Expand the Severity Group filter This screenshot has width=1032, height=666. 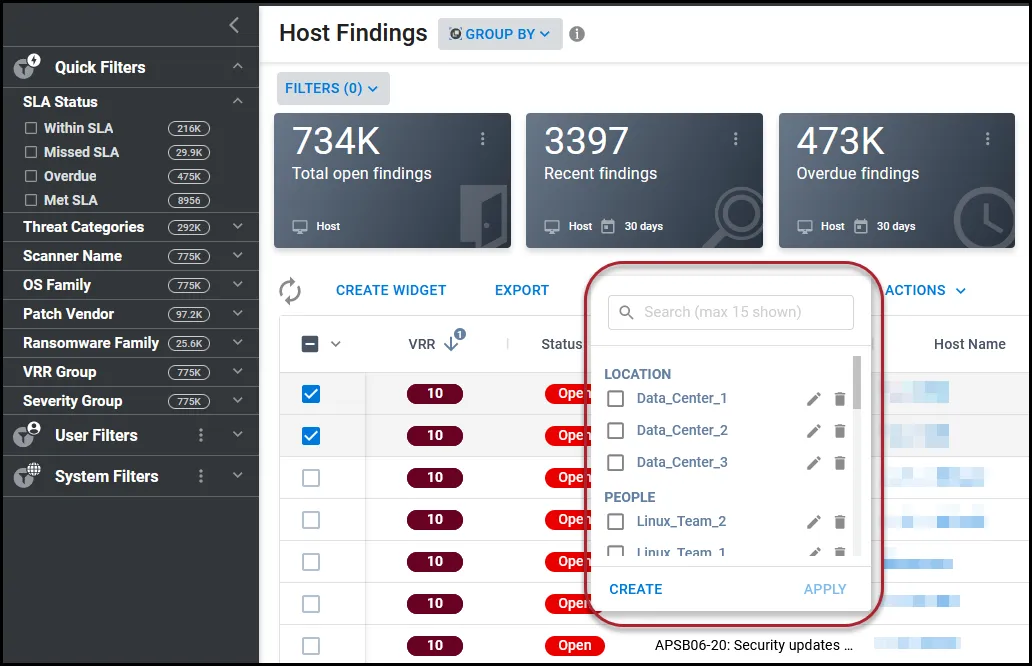tap(238, 400)
